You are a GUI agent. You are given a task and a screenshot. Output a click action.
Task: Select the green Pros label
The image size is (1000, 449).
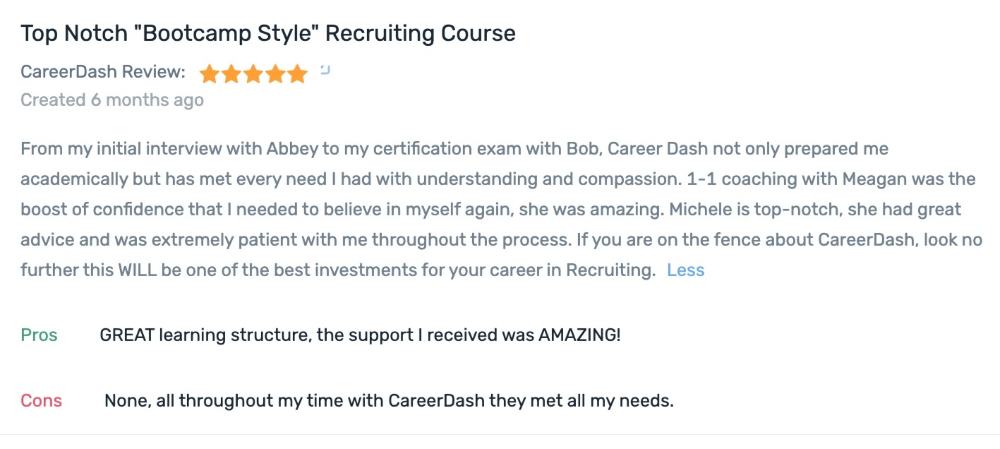[39, 335]
